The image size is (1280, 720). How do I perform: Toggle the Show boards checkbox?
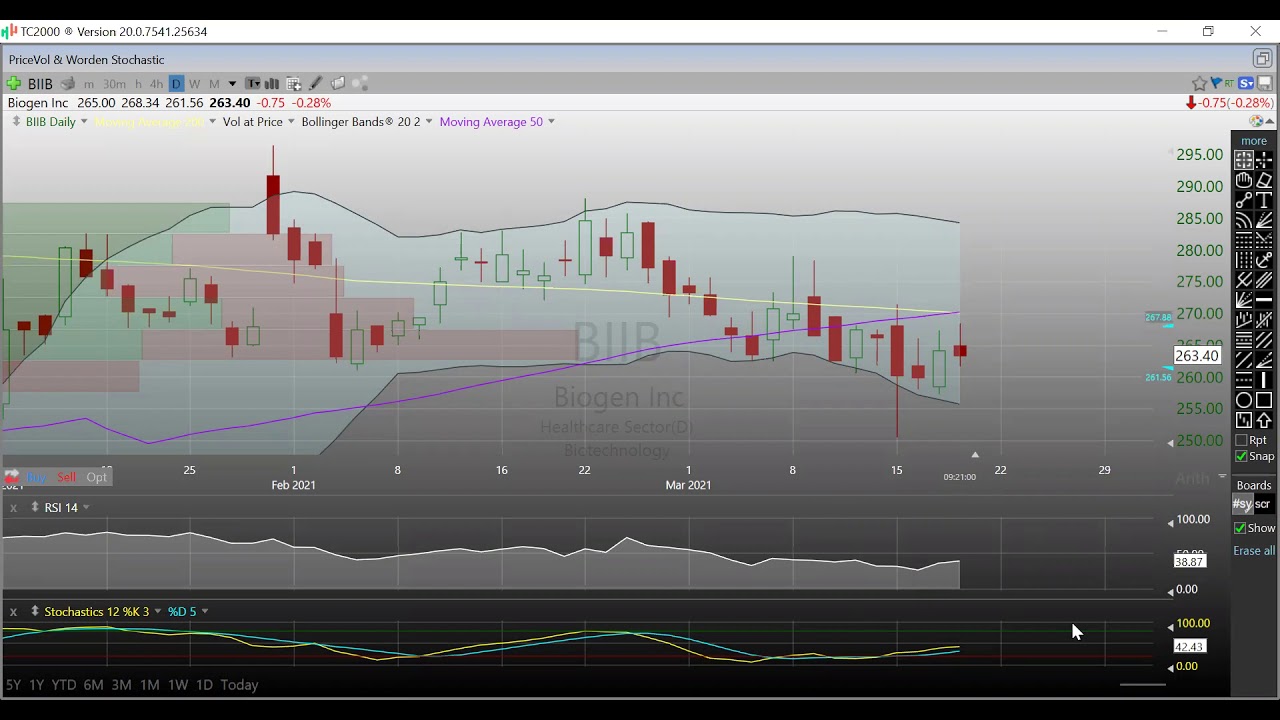(x=1240, y=528)
